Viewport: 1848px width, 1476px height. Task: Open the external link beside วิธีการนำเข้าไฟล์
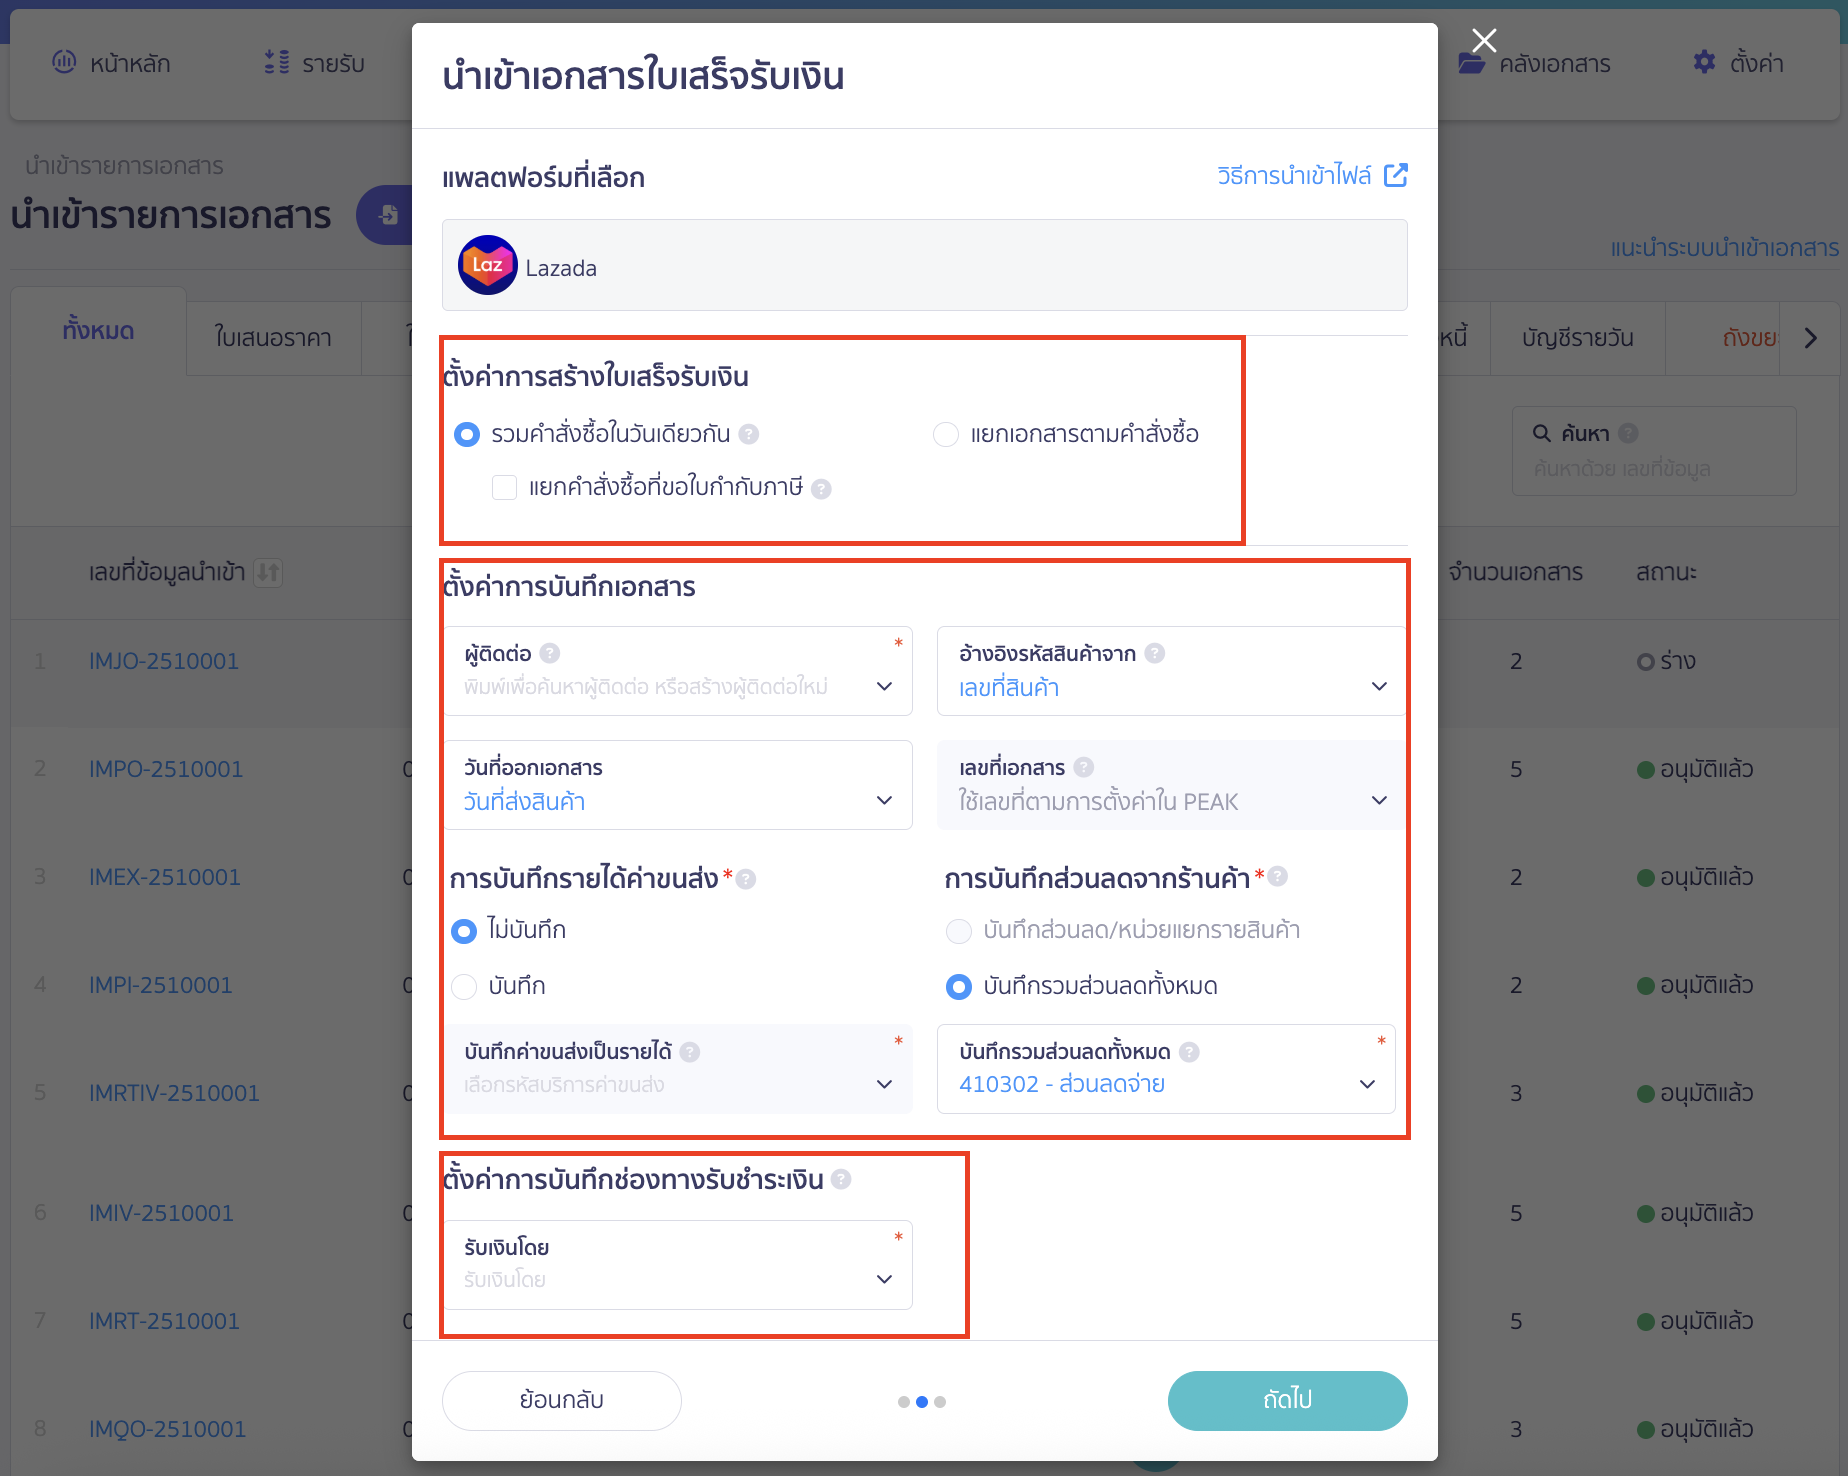[1396, 174]
